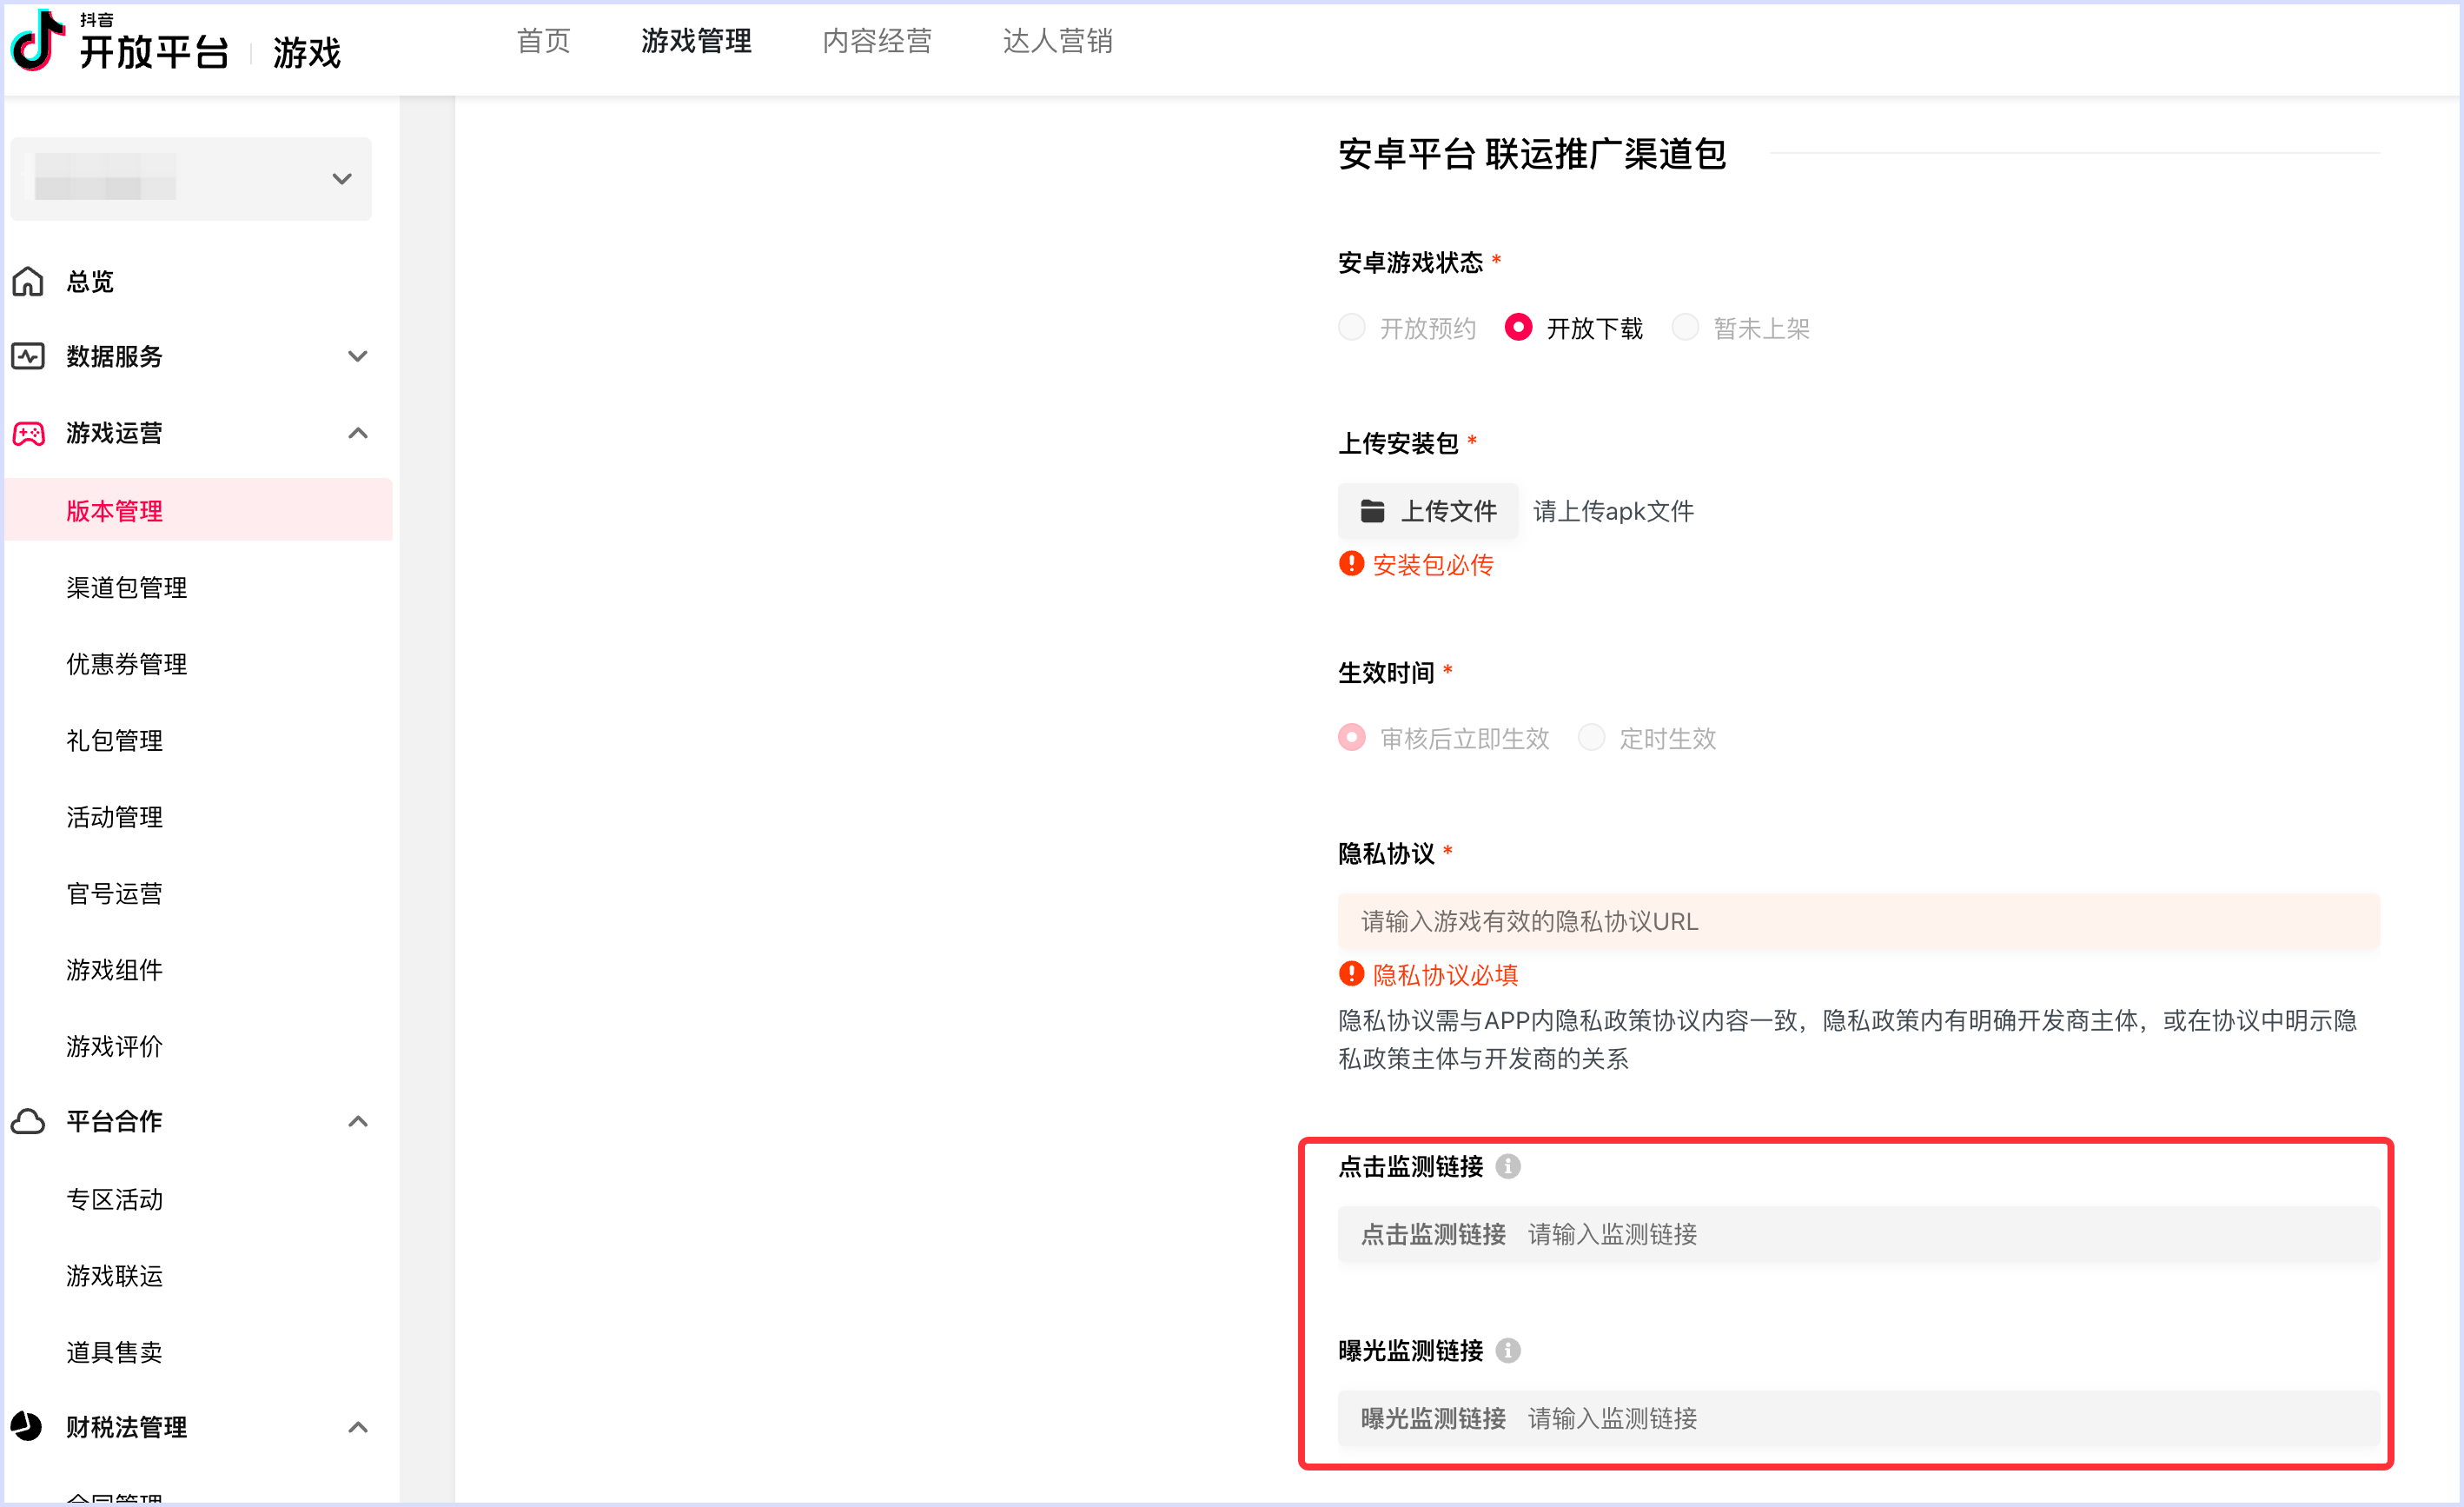Open 游戏联运 in sidebar

tap(115, 1276)
